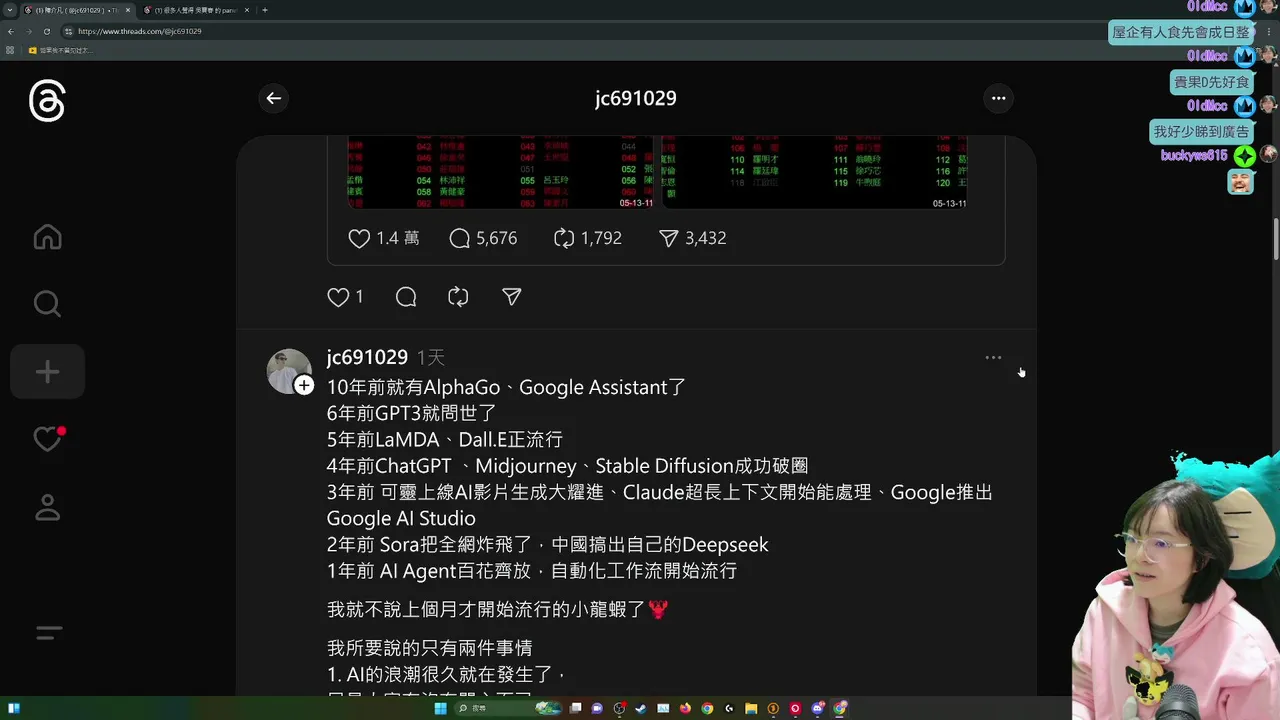Screen dimensions: 1280x720
Task: Open site information icon in address bar
Action: pyautogui.click(x=68, y=31)
